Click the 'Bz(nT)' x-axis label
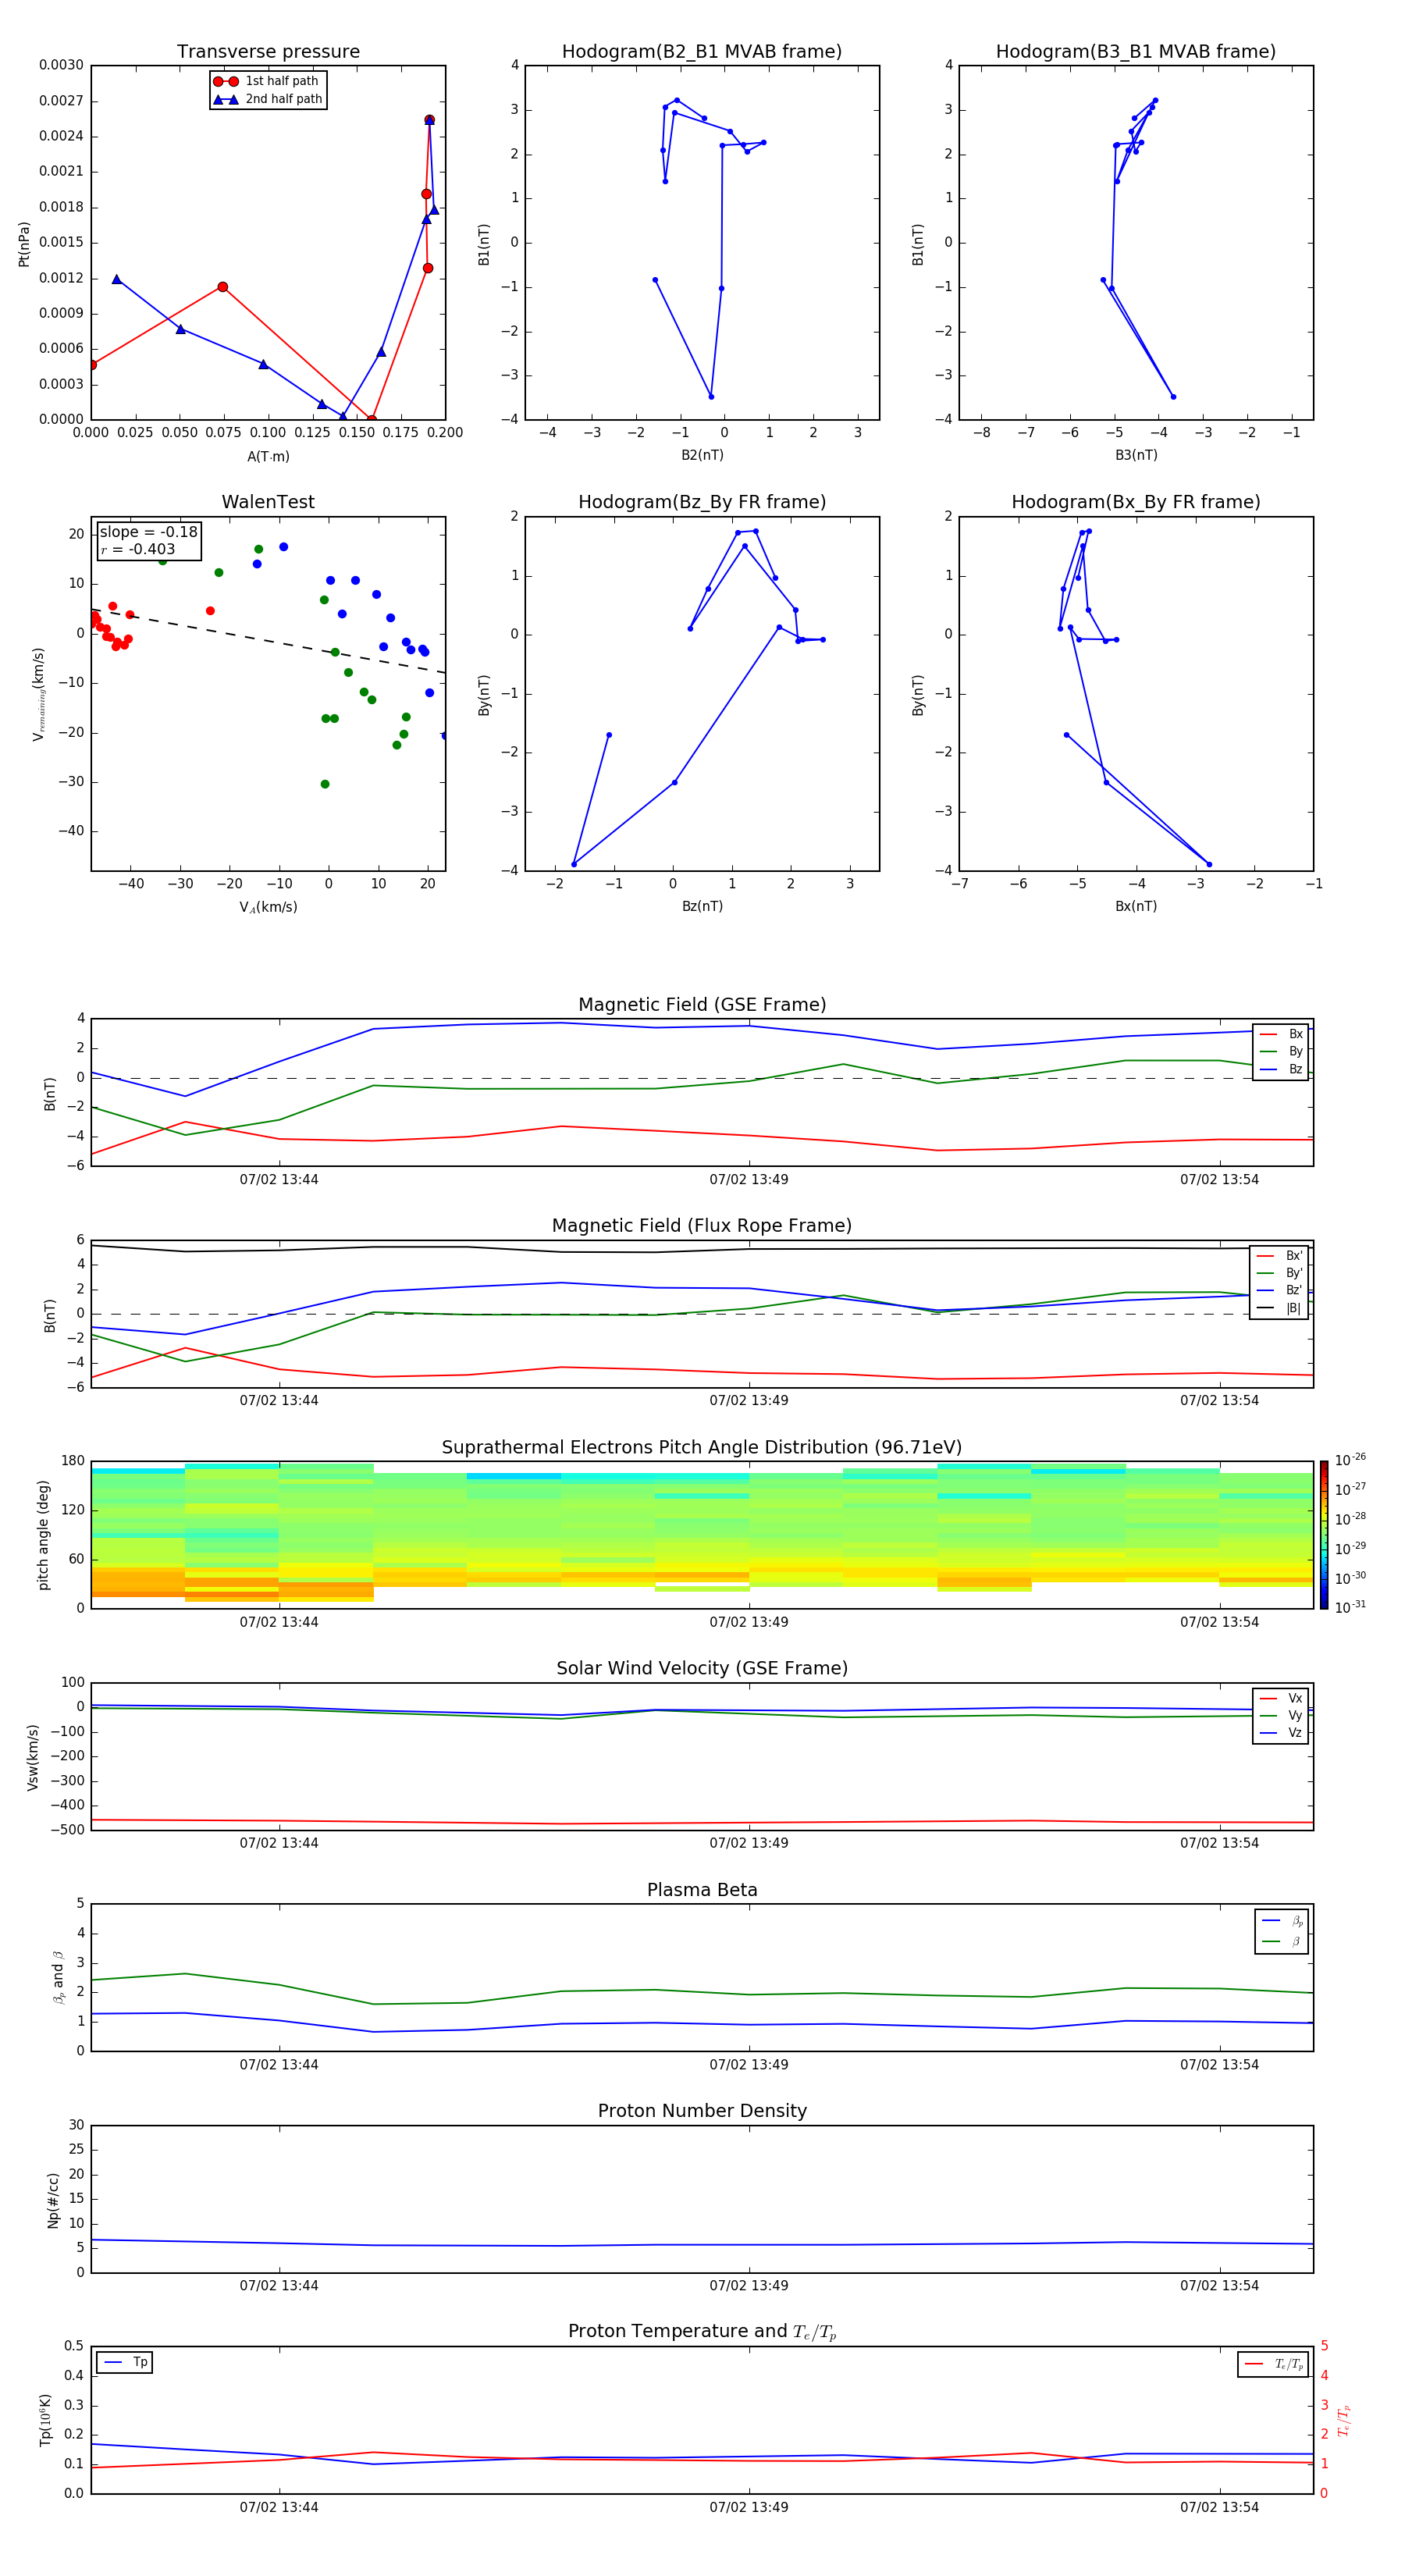 pyautogui.click(x=702, y=906)
